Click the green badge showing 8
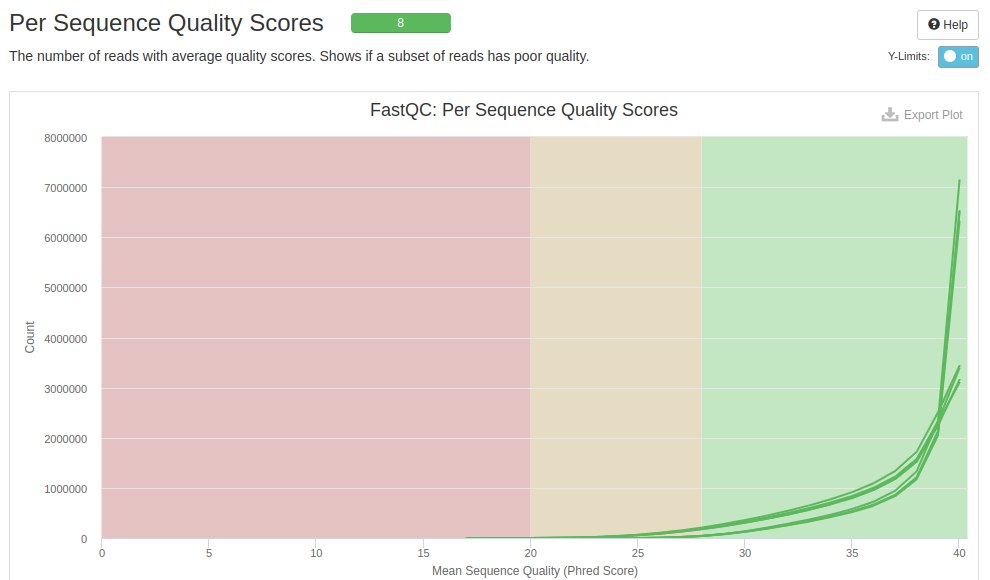The width and height of the screenshot is (990, 580). pos(400,22)
